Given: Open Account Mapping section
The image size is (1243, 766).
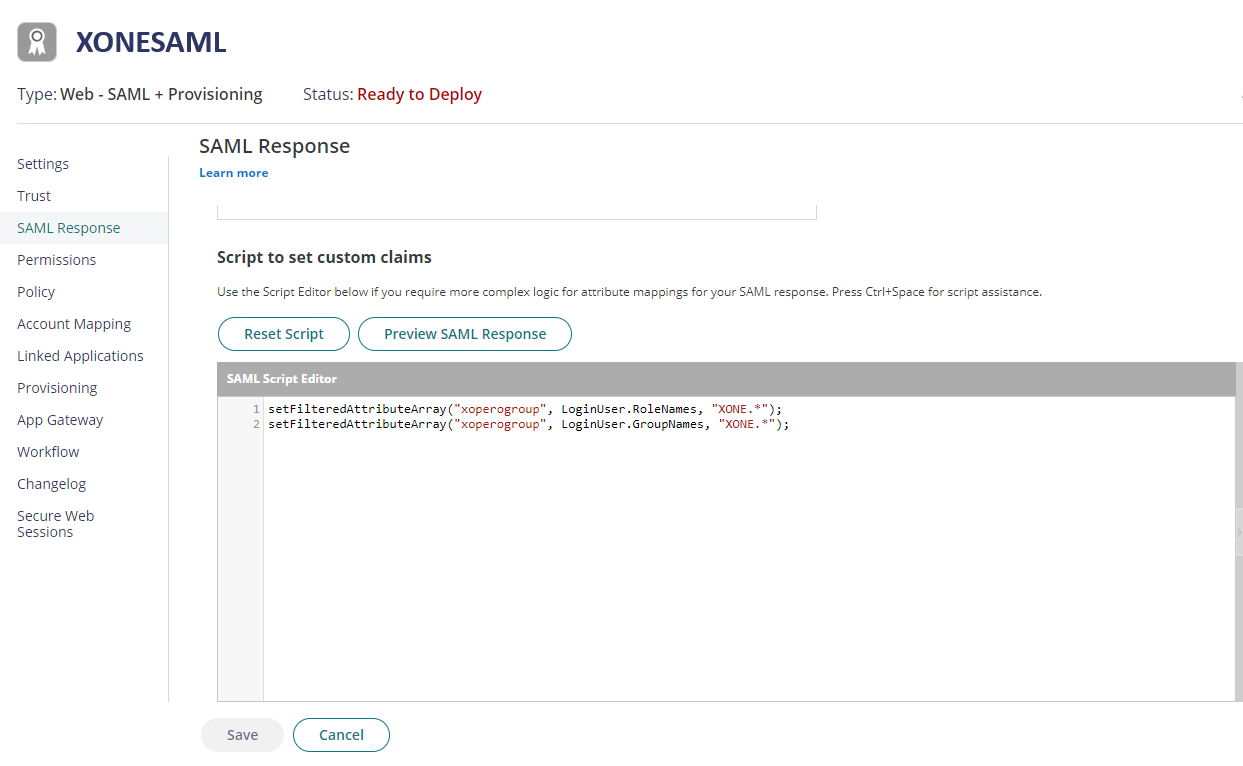Looking at the screenshot, I should coord(74,324).
